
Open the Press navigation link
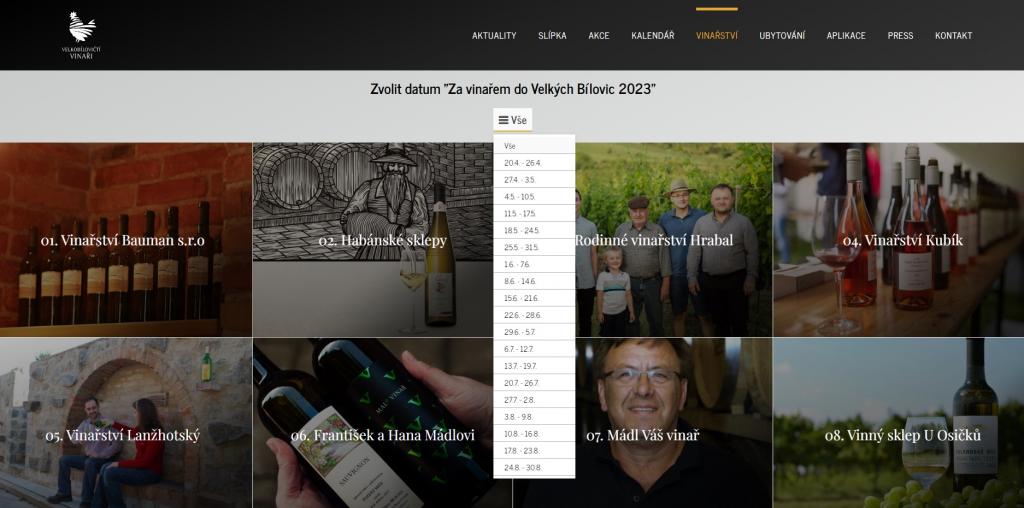[x=901, y=35]
